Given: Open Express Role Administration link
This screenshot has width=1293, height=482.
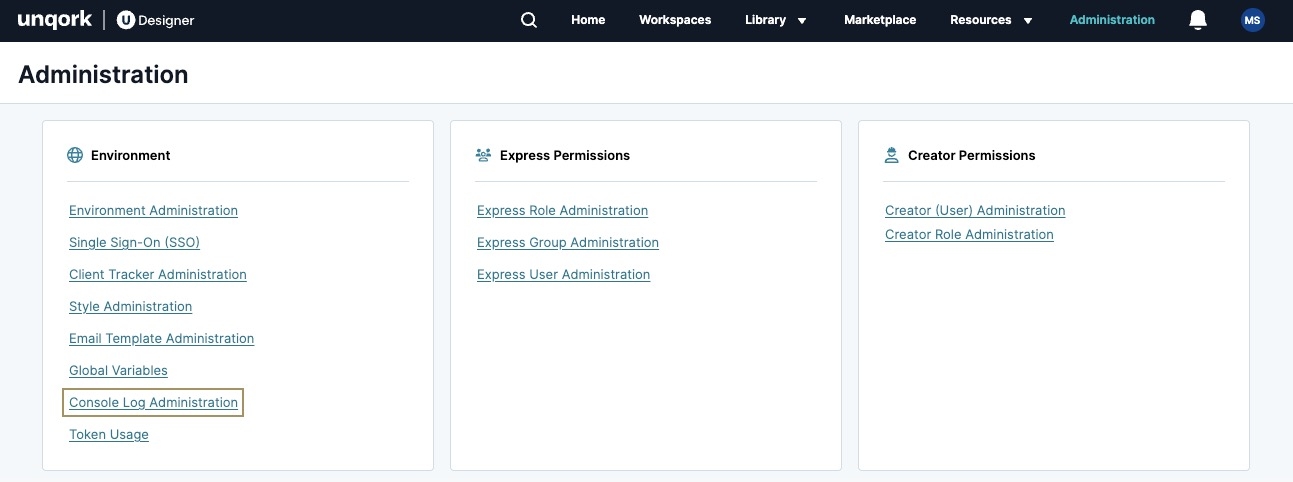Looking at the screenshot, I should (562, 211).
